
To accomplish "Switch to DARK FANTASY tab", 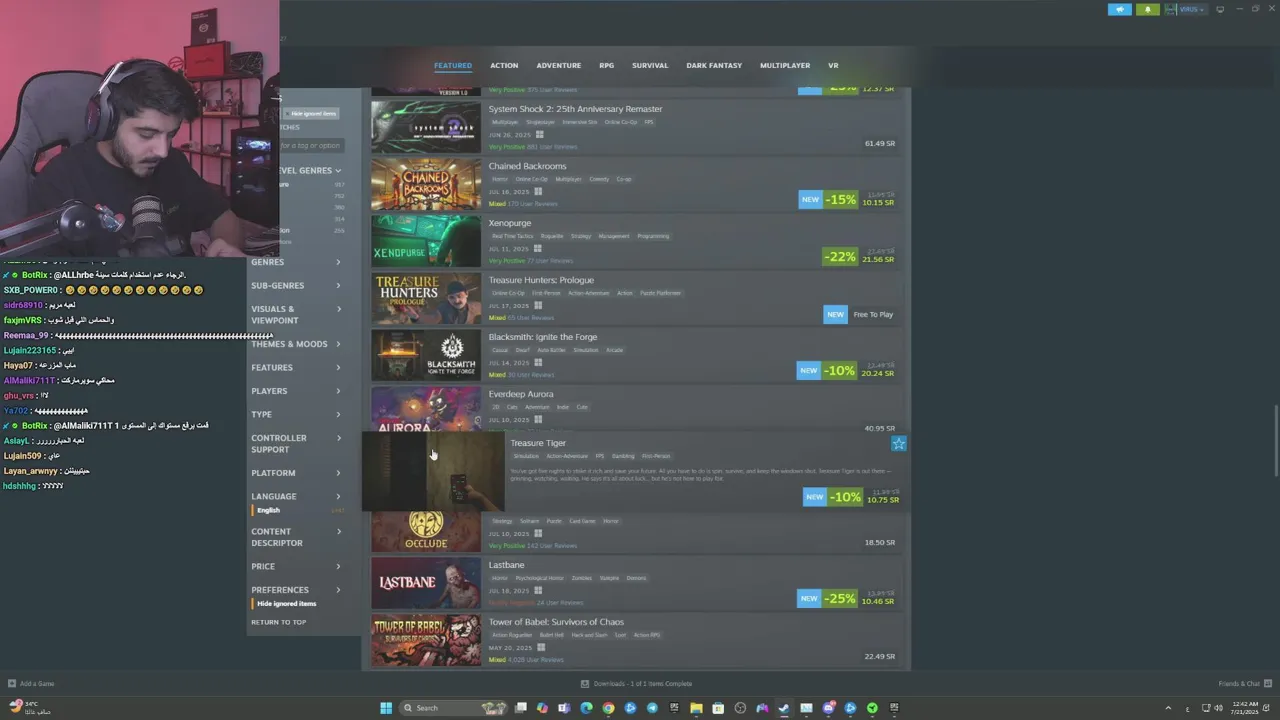I will coord(714,66).
